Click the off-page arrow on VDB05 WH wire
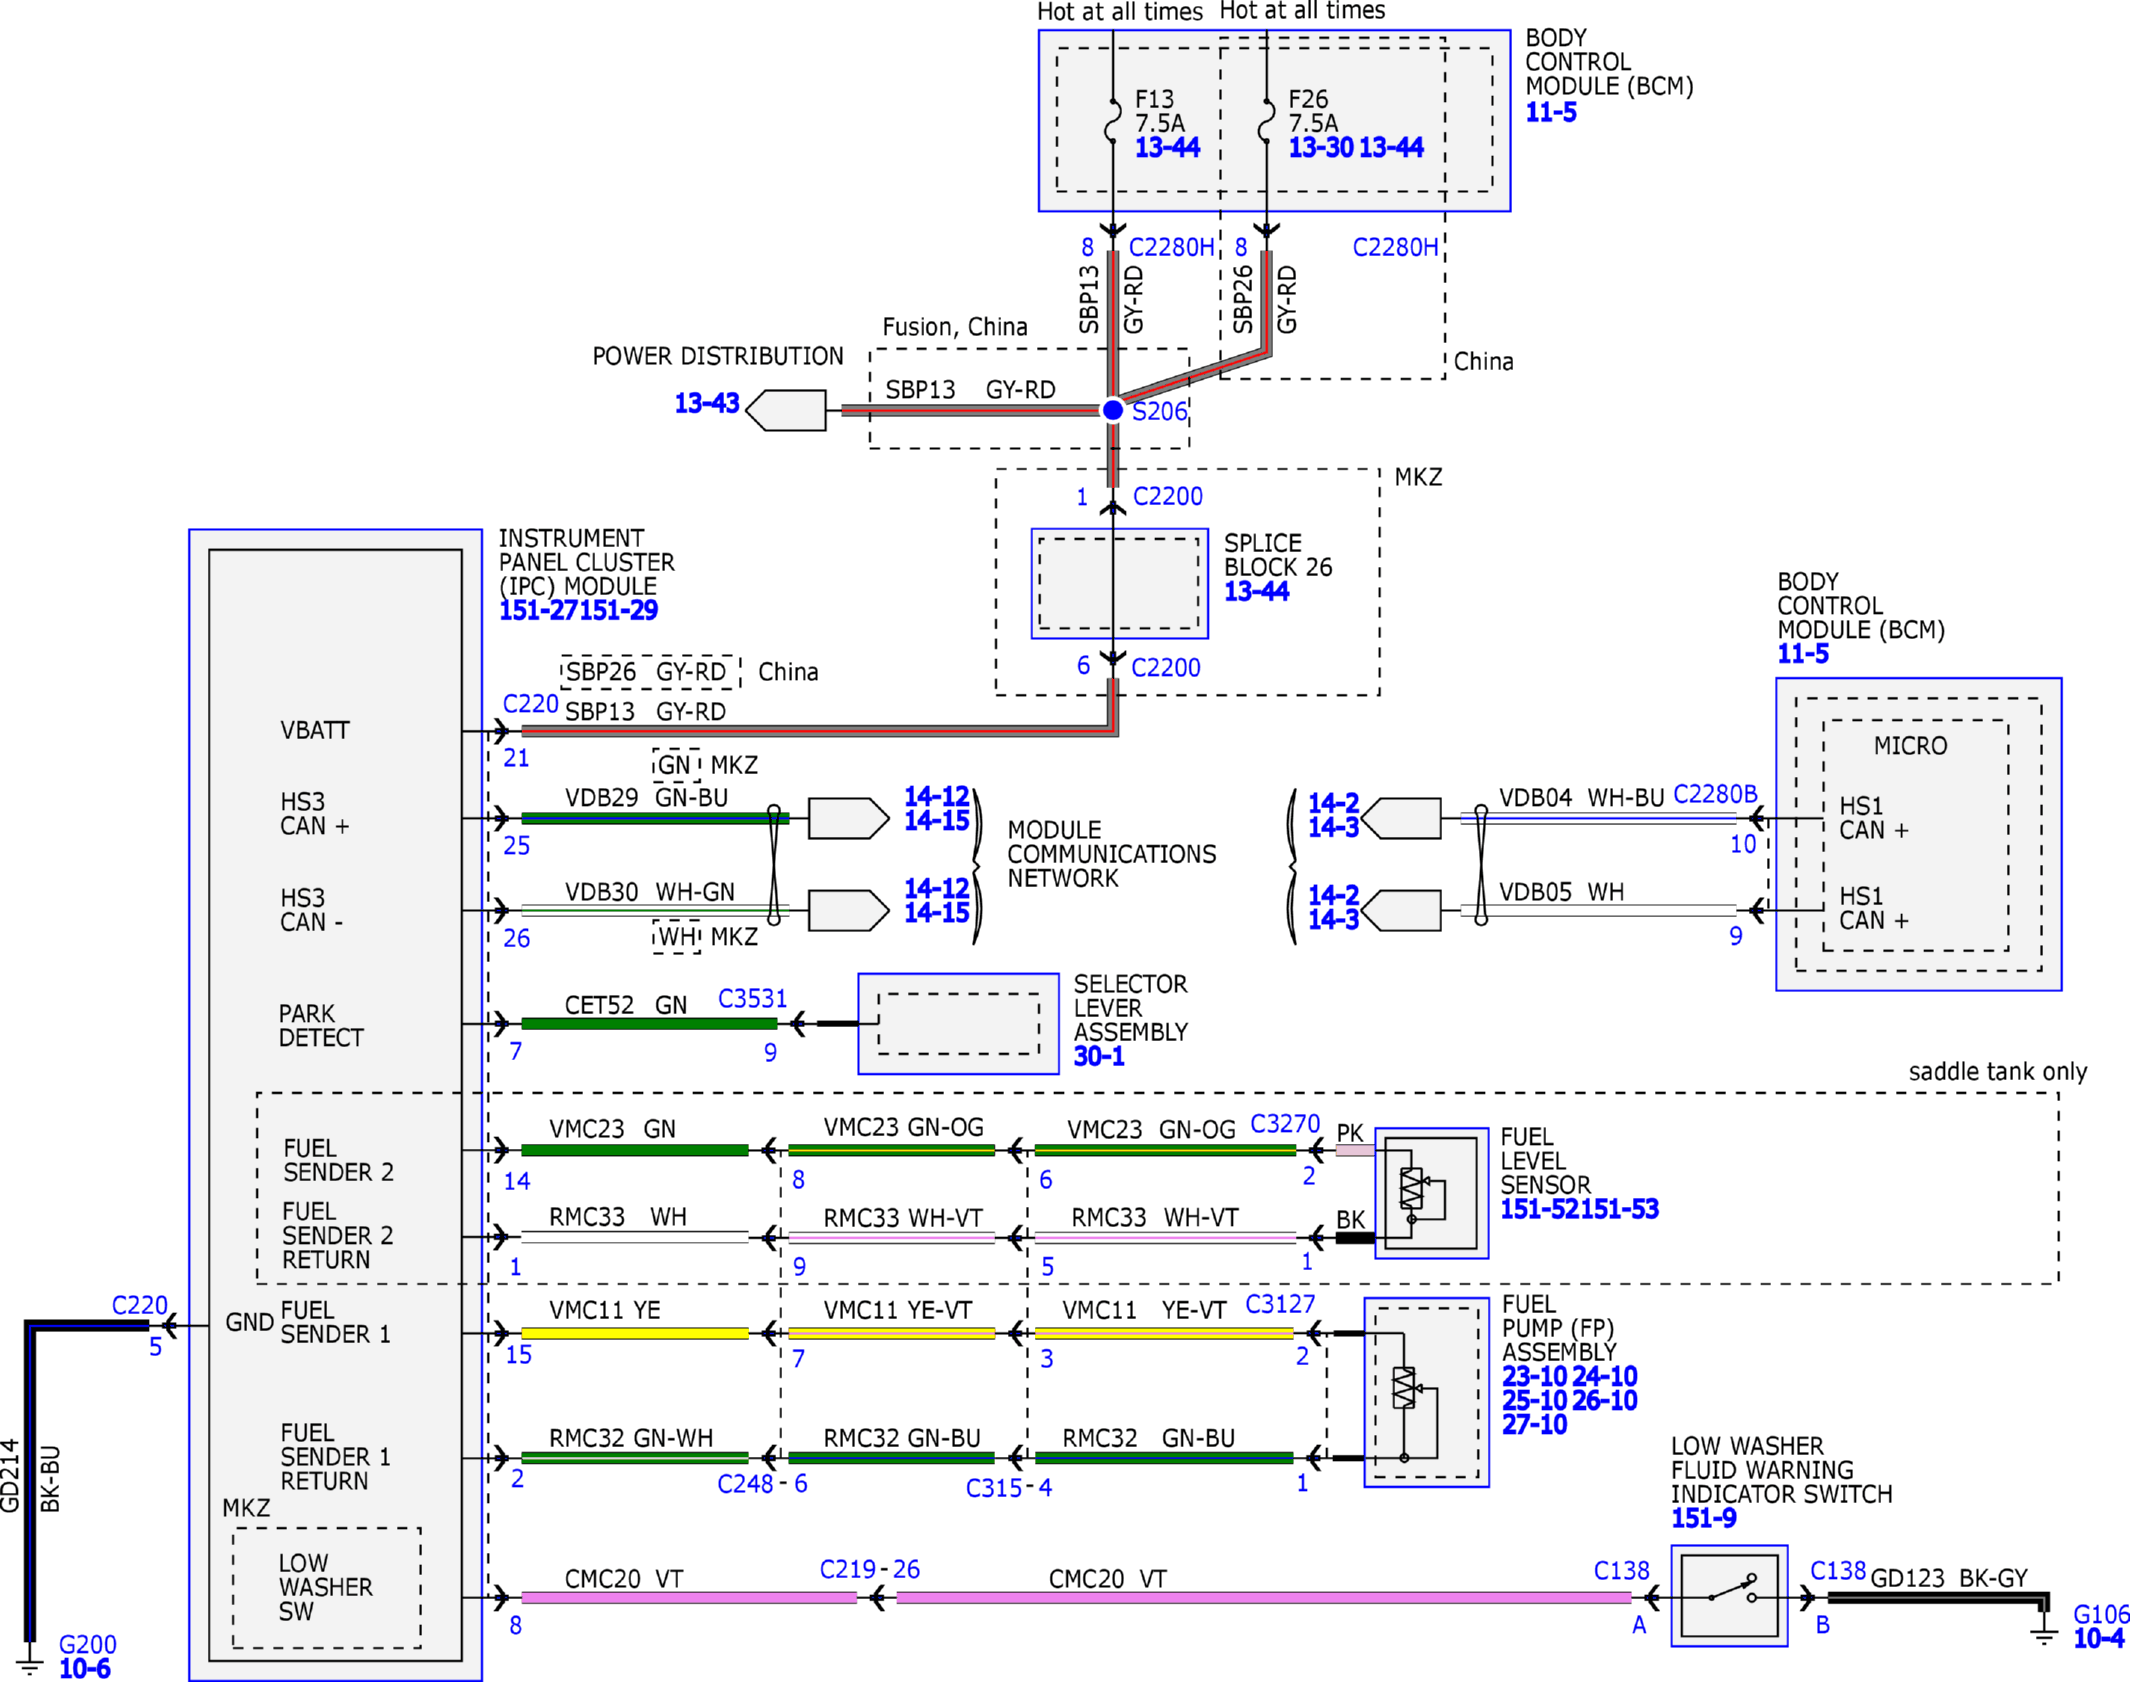Screen dimensions: 2130x1682 [1401, 910]
